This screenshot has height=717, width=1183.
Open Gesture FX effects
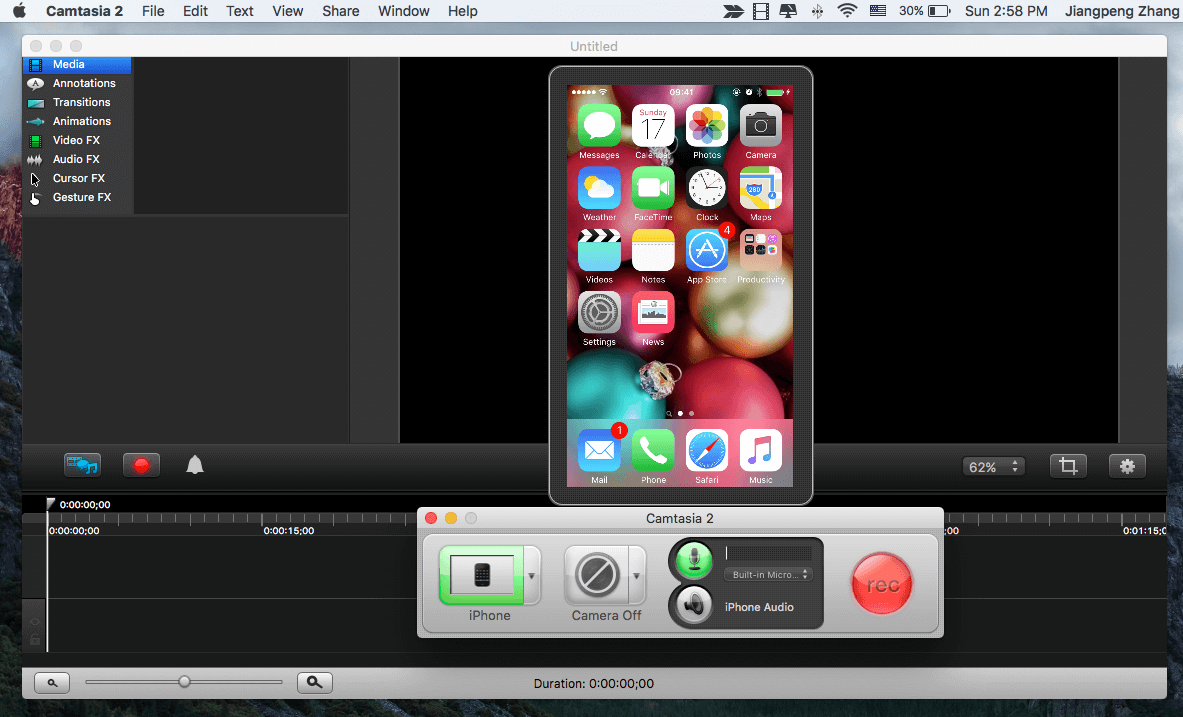coord(81,197)
